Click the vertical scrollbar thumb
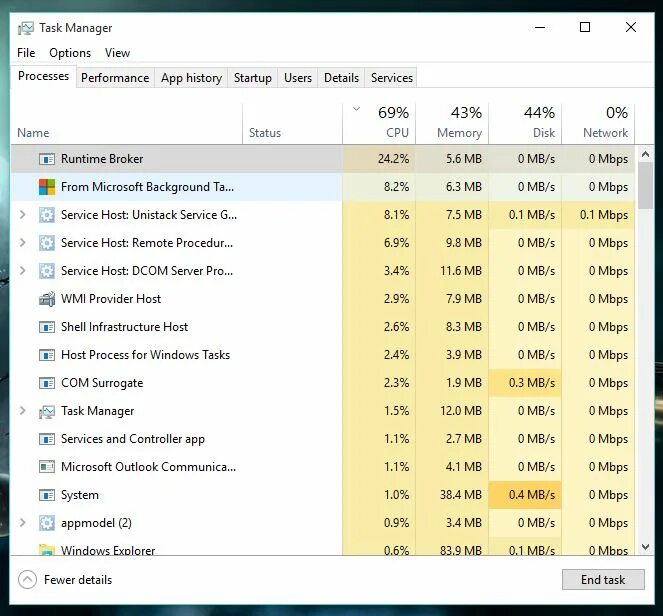The height and width of the screenshot is (616, 663). point(645,186)
